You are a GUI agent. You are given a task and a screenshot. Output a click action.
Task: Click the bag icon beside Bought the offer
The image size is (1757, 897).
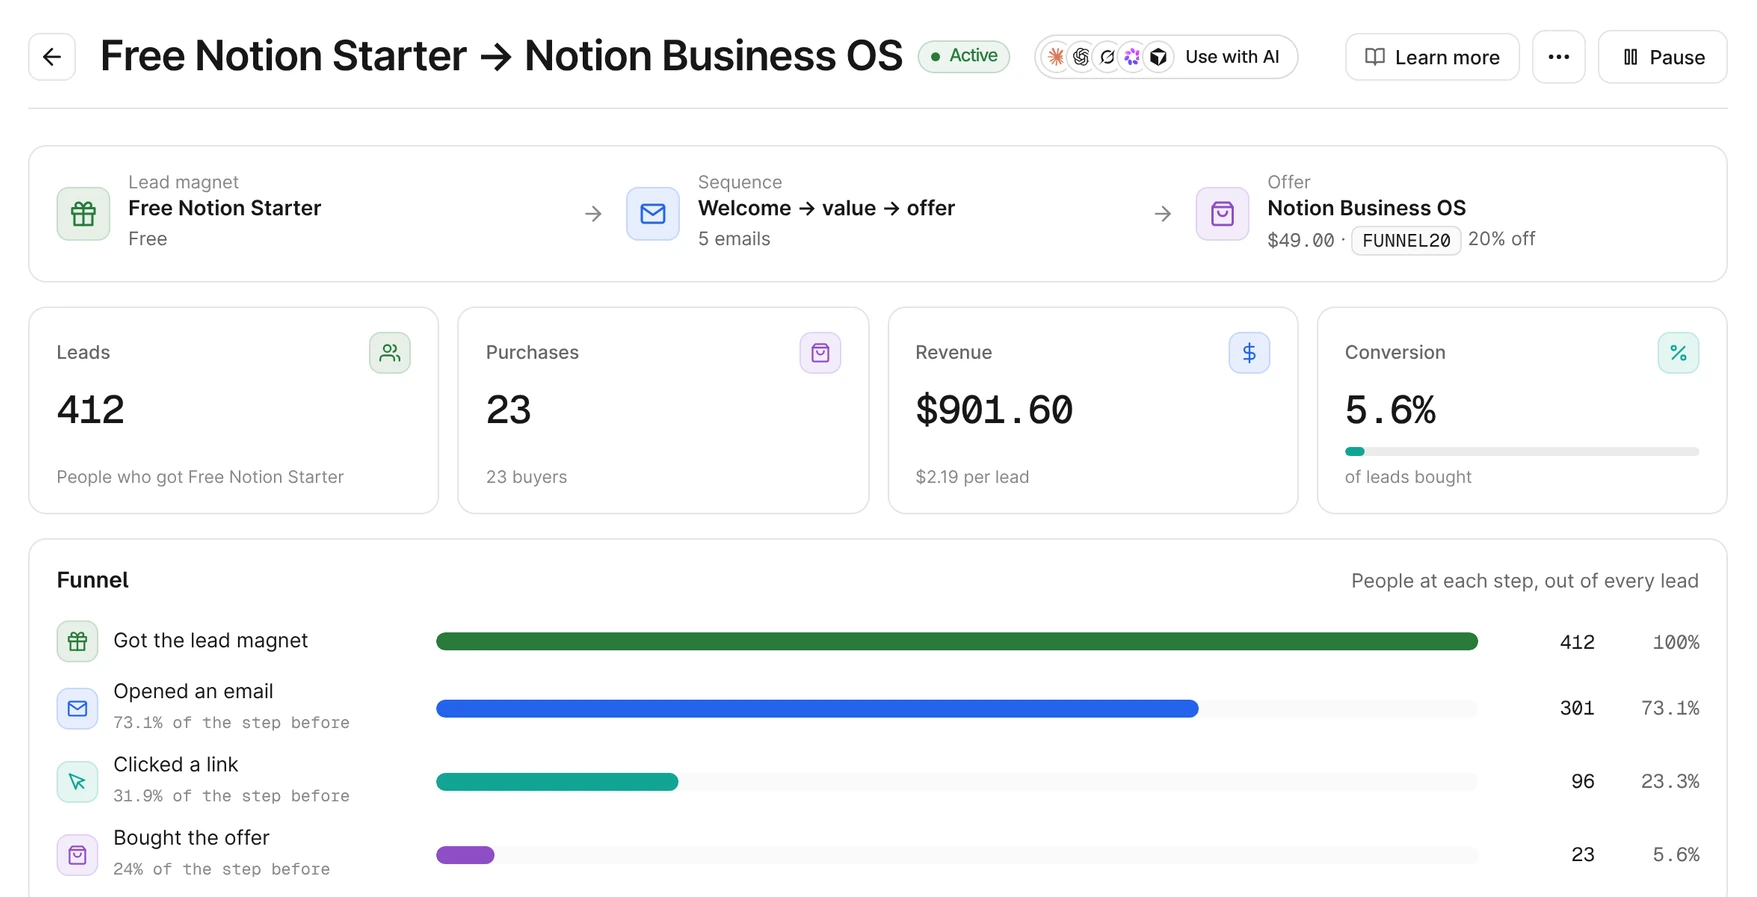77,855
